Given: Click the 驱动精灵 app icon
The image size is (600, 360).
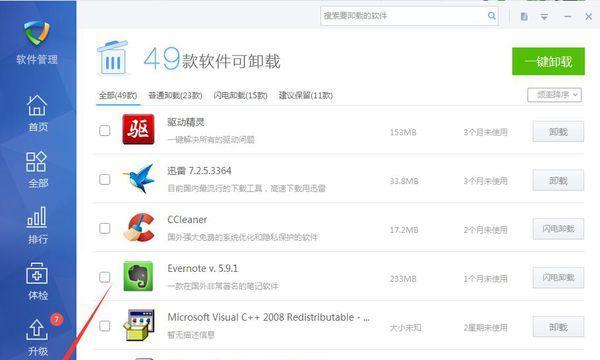Looking at the screenshot, I should tap(138, 129).
